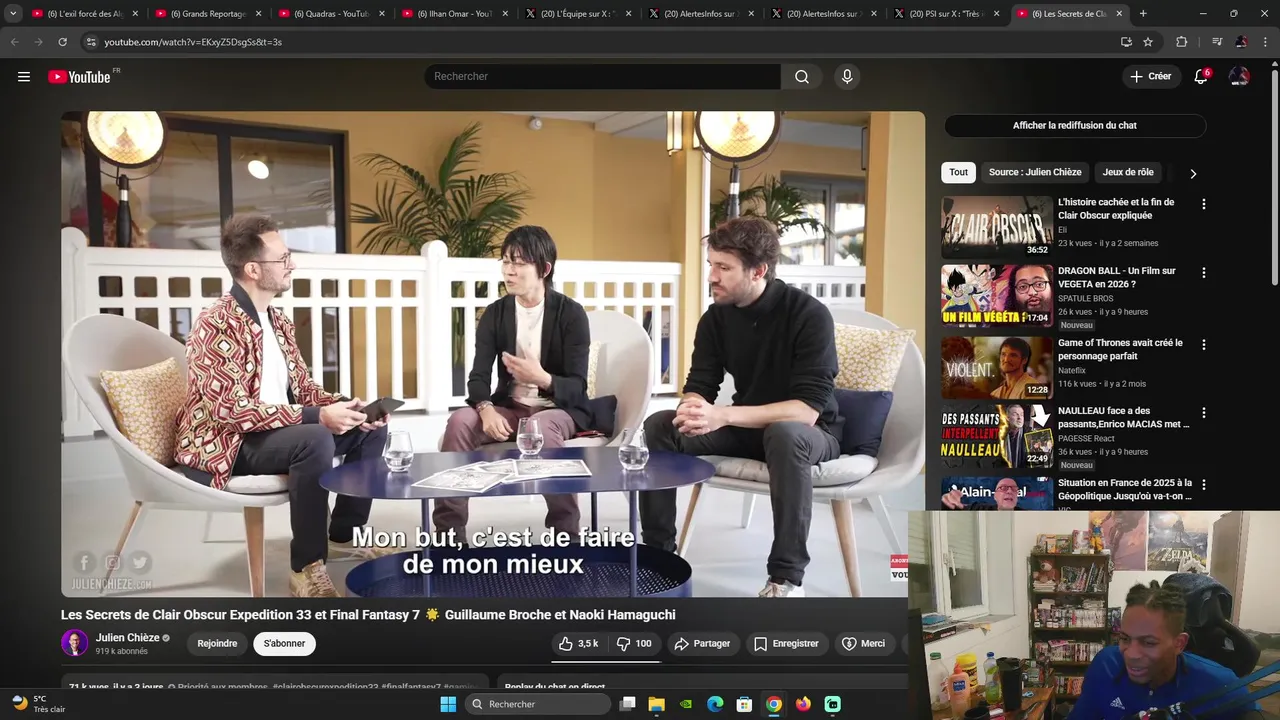
Task: Subscribe with the S'abonner button
Action: (x=284, y=644)
